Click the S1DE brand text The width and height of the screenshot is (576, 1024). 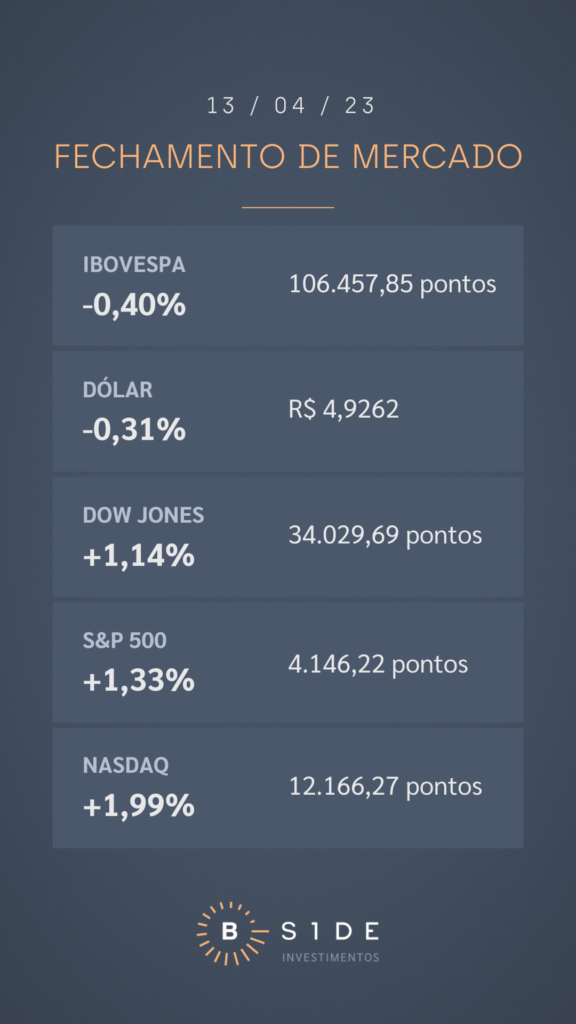(330, 932)
